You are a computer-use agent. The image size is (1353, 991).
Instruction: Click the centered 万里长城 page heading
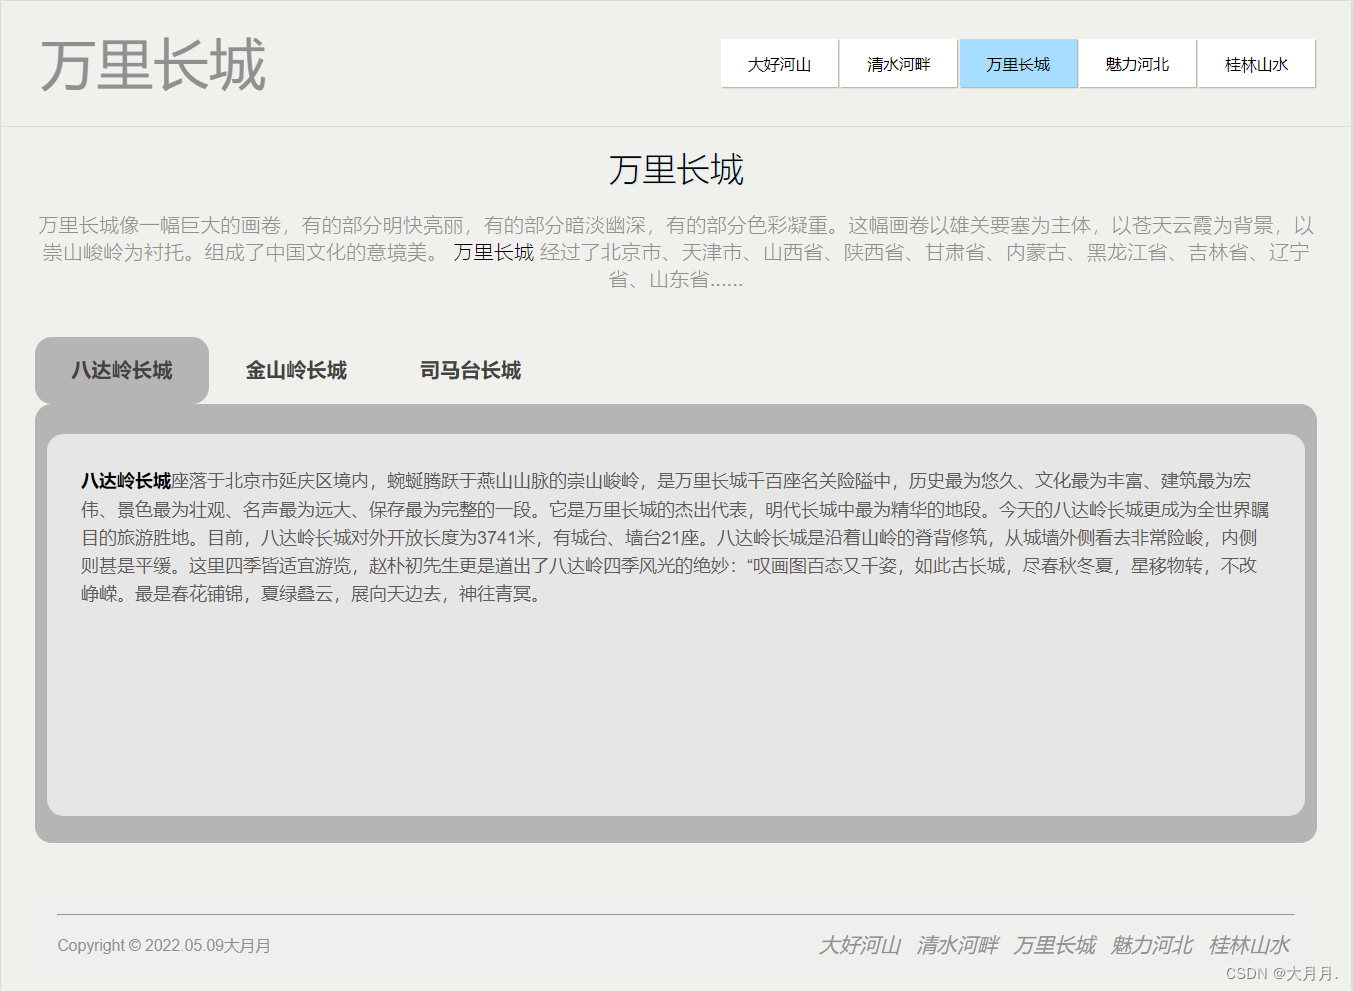coord(676,170)
